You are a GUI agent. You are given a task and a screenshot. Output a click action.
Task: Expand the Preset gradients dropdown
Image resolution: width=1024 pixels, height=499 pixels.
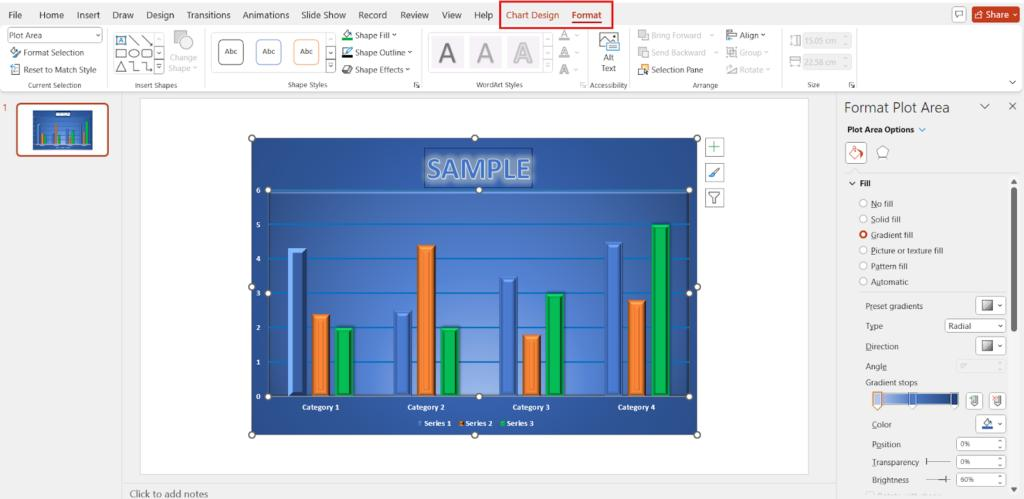991,306
